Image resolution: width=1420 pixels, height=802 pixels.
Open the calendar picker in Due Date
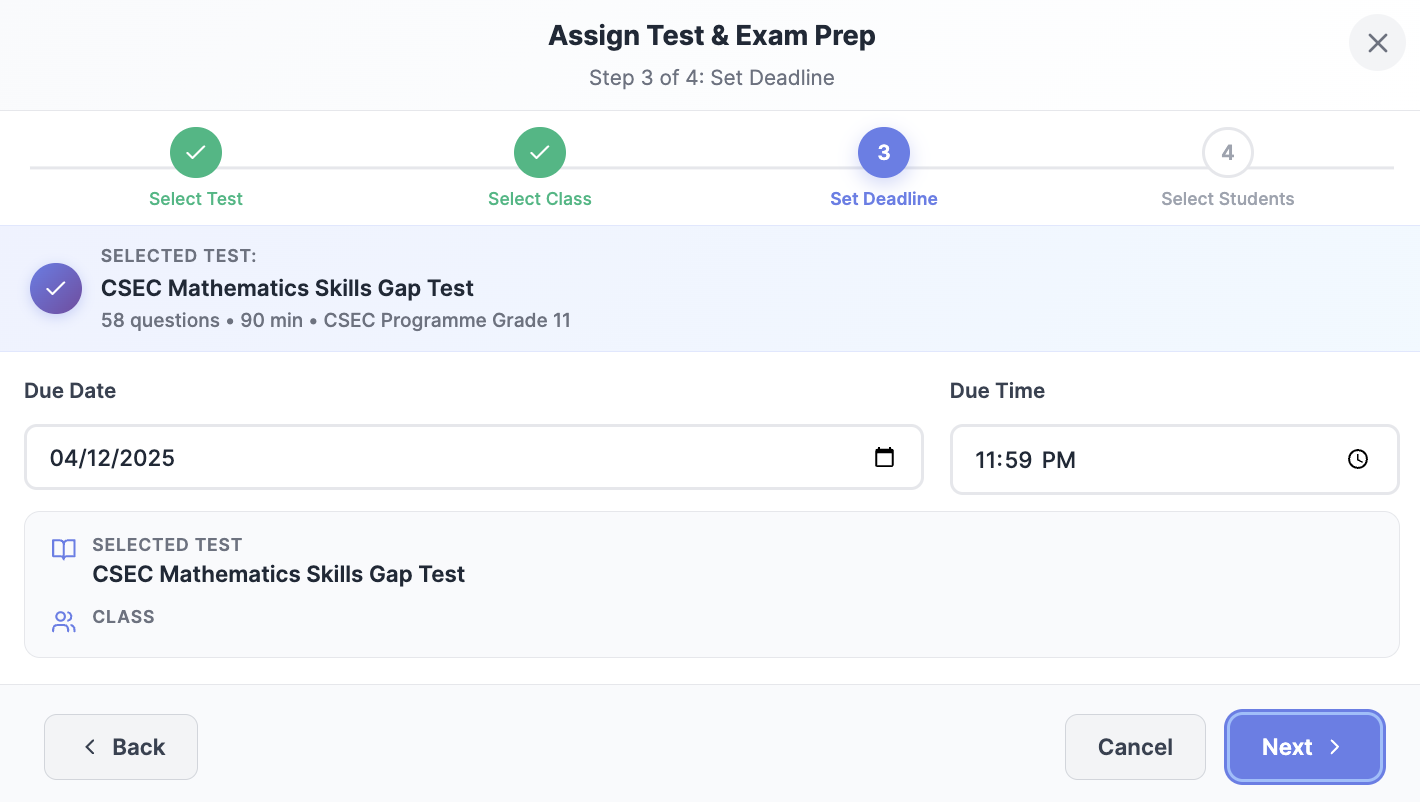884,458
